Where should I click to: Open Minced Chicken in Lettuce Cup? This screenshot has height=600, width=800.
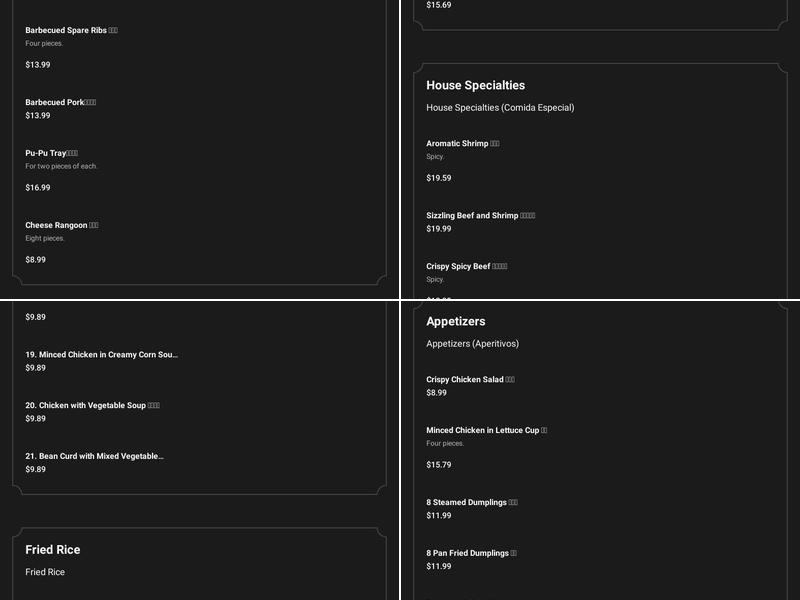click(x=482, y=431)
